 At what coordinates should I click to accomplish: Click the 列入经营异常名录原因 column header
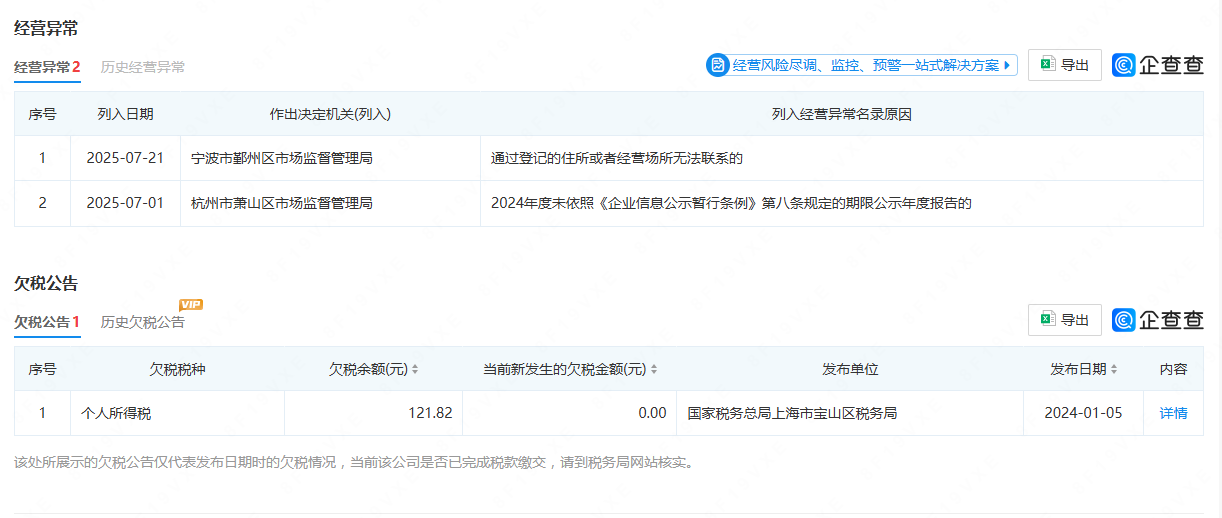(x=842, y=114)
